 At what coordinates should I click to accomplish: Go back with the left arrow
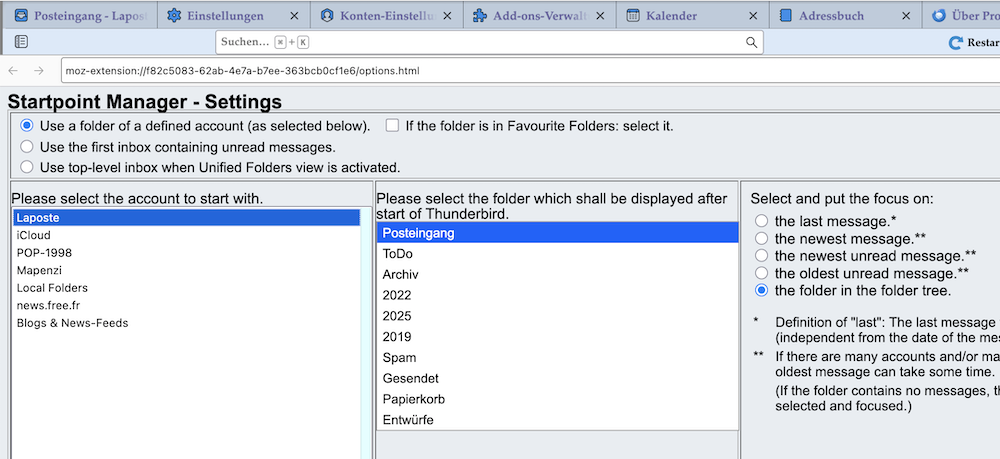point(13,71)
